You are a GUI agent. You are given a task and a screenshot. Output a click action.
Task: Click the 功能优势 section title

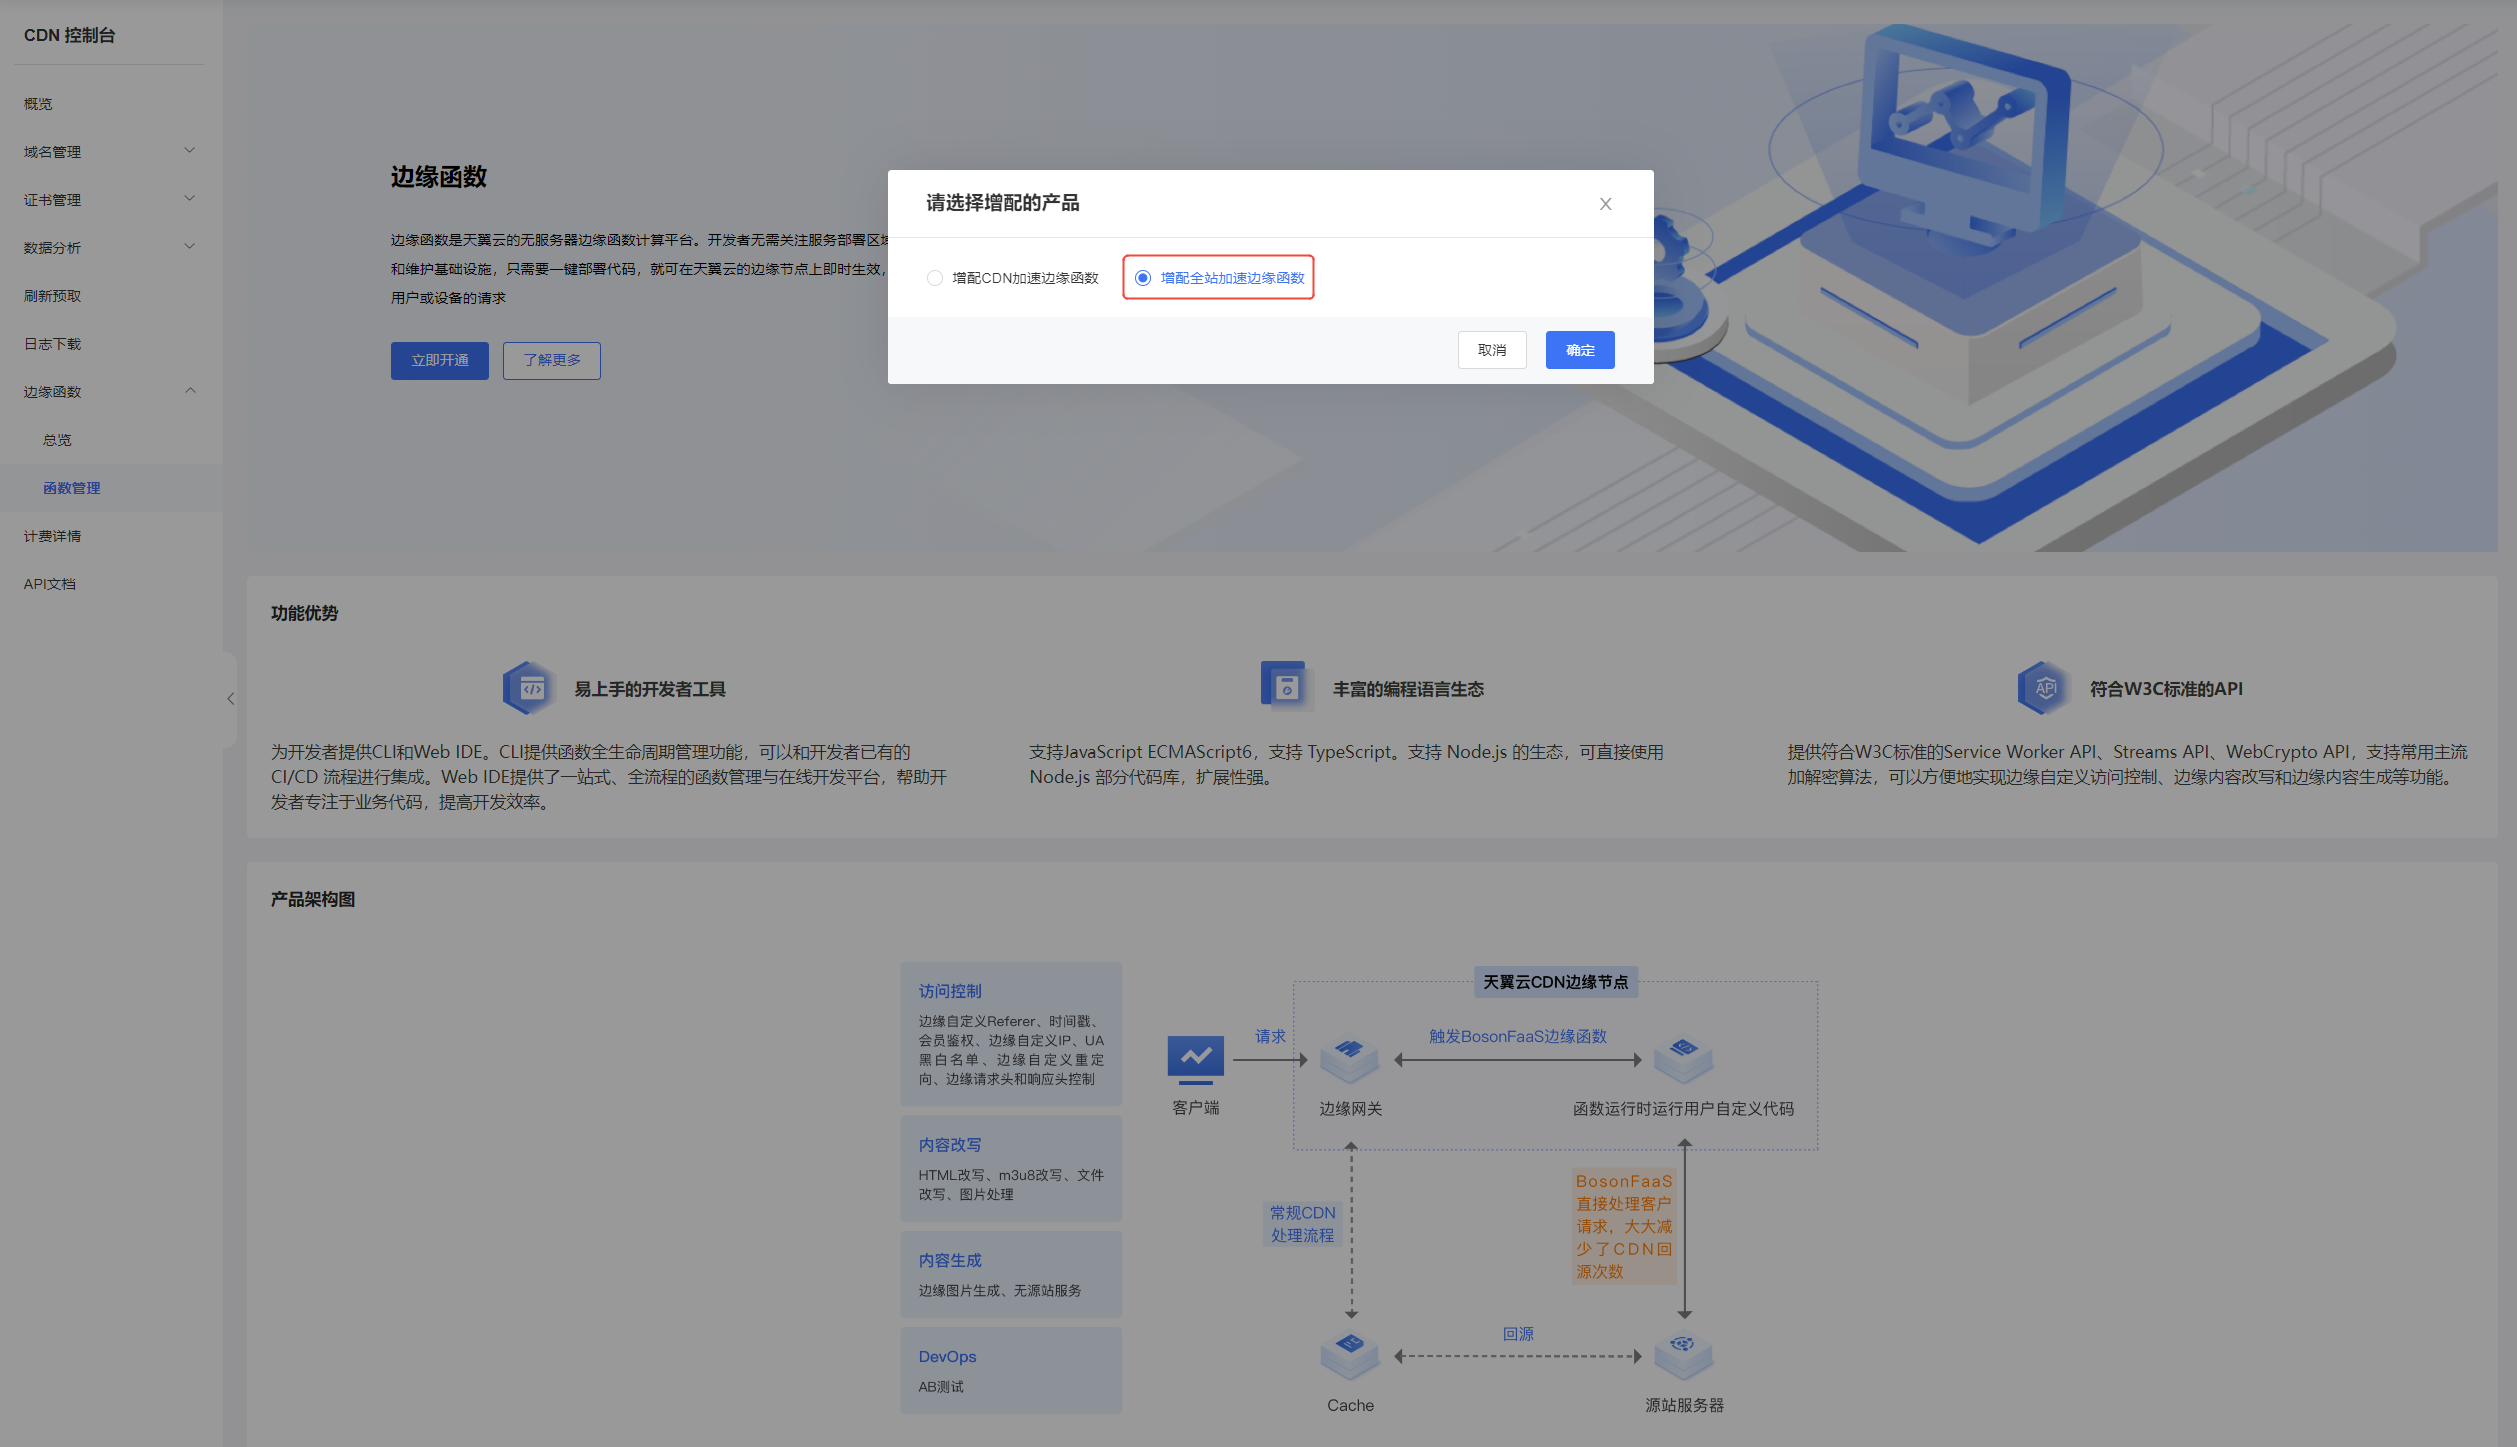[305, 614]
